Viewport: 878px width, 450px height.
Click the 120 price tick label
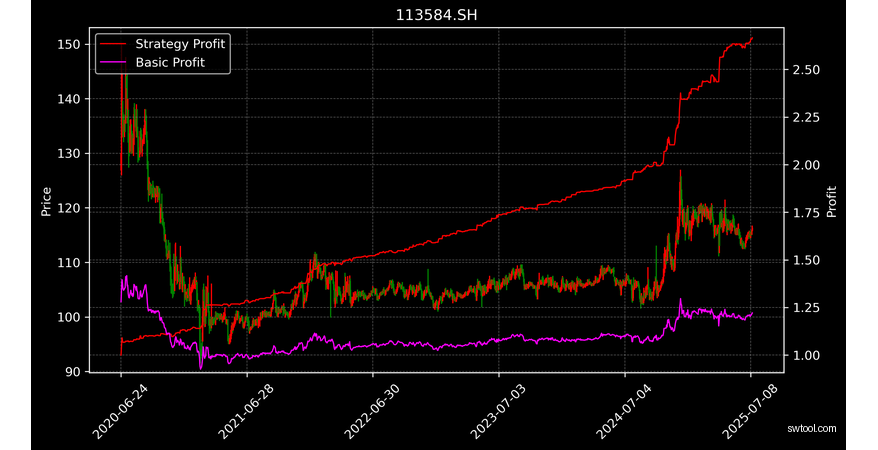(x=67, y=208)
